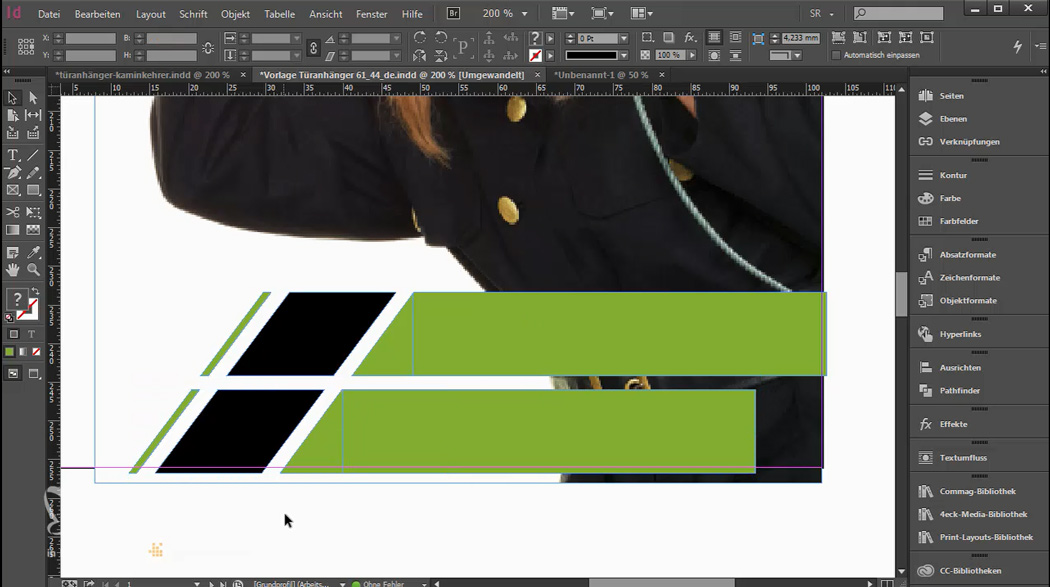
Task: Open the stroke style dropdown
Action: [x=624, y=56]
